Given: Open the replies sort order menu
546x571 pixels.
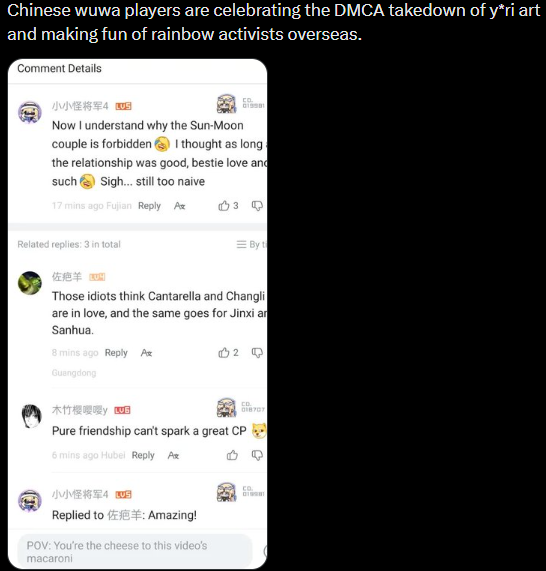Looking at the screenshot, I should pyautogui.click(x=251, y=244).
